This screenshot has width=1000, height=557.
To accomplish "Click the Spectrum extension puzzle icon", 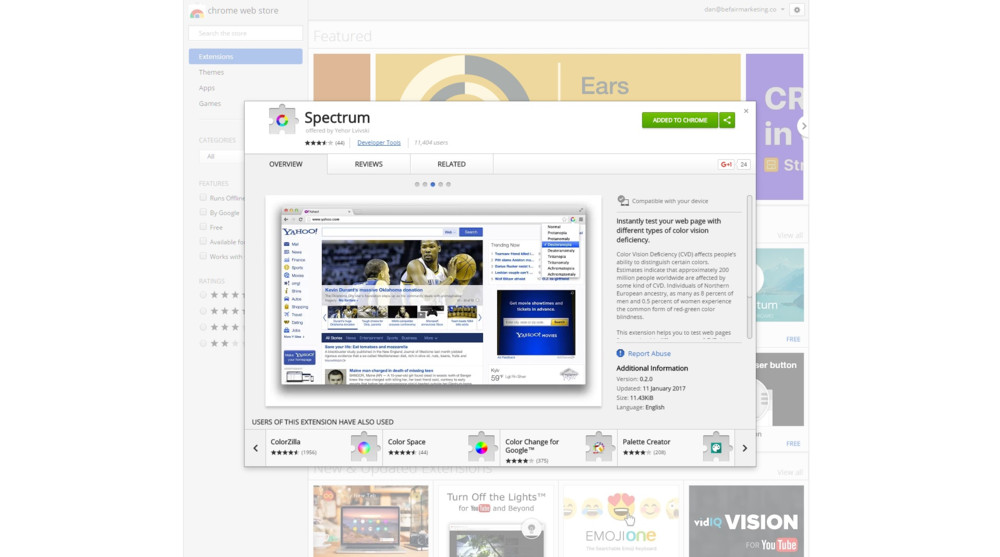I will 282,119.
